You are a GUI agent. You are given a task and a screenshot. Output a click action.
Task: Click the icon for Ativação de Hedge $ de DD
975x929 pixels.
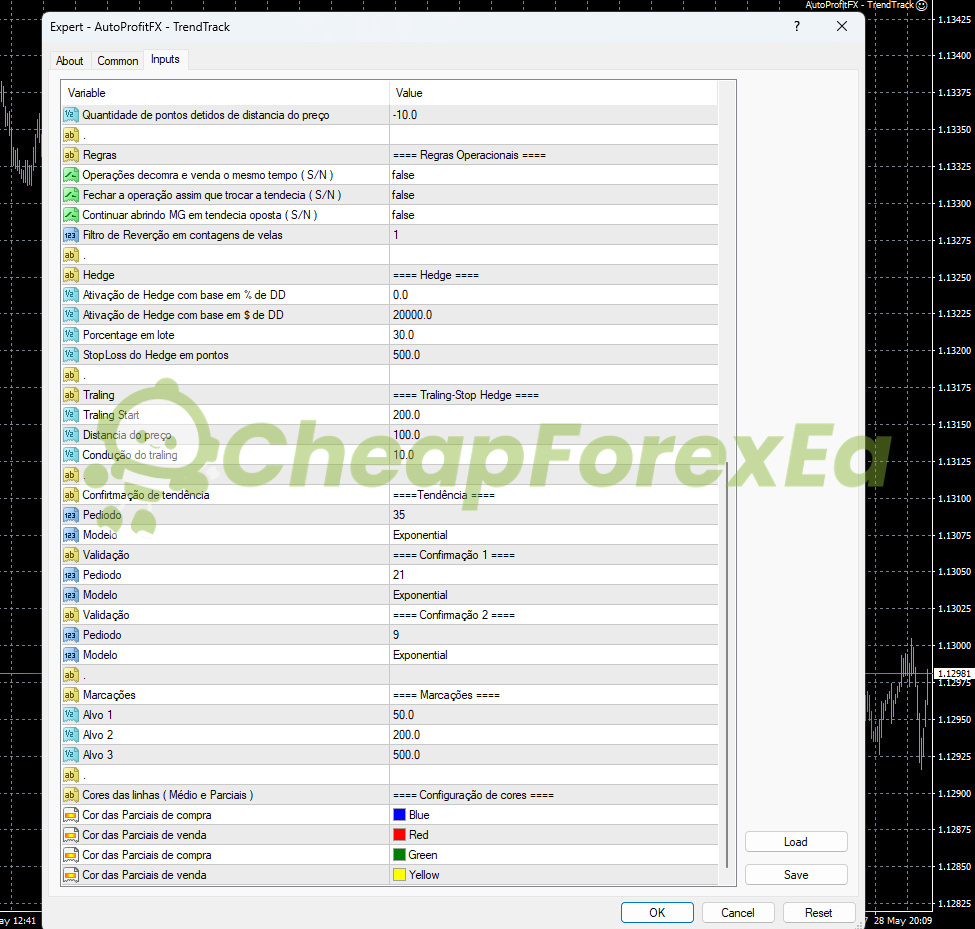(x=71, y=315)
